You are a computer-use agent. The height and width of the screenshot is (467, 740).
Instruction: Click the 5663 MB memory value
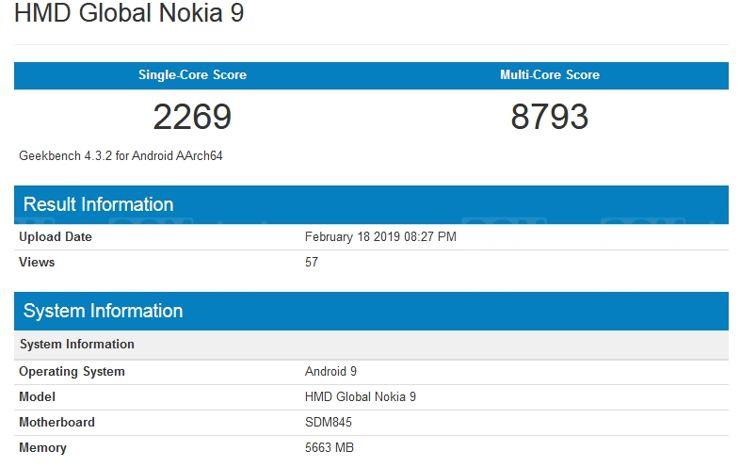pos(329,448)
